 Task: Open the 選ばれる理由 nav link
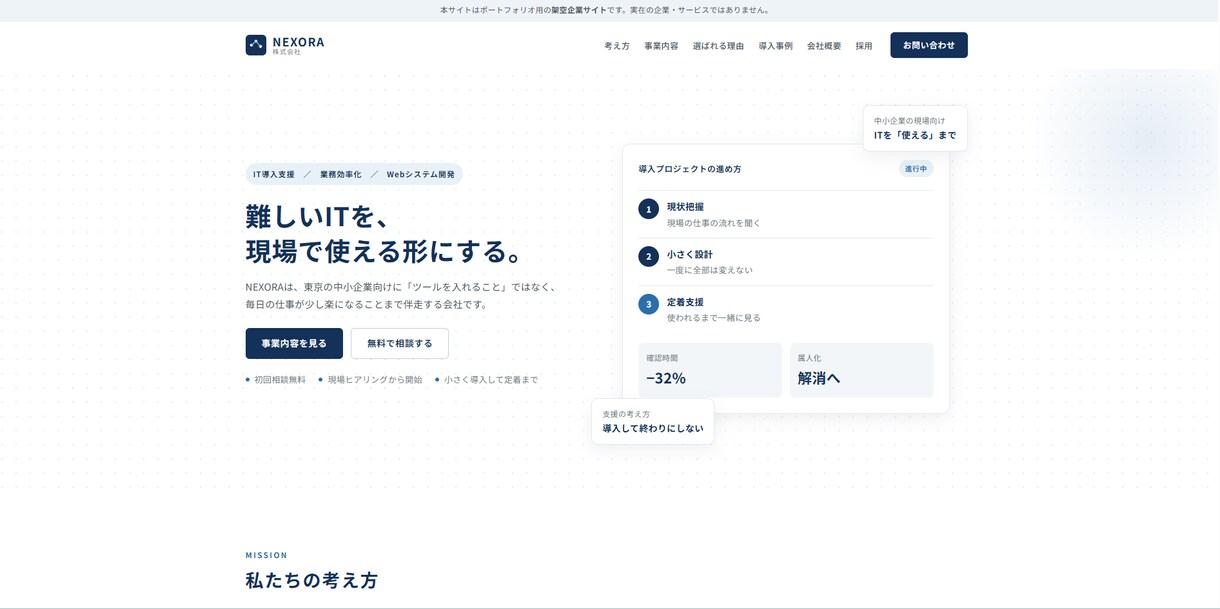718,46
